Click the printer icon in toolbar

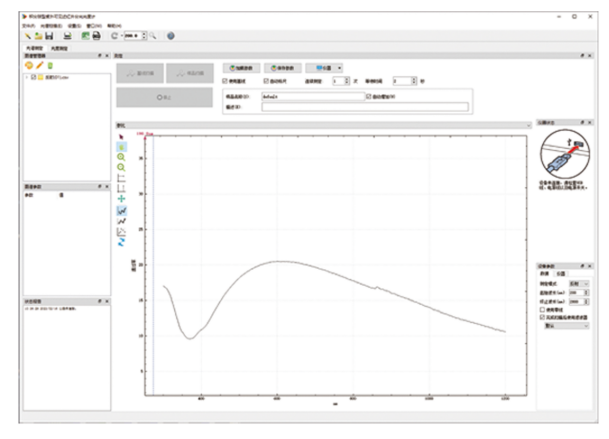point(97,35)
